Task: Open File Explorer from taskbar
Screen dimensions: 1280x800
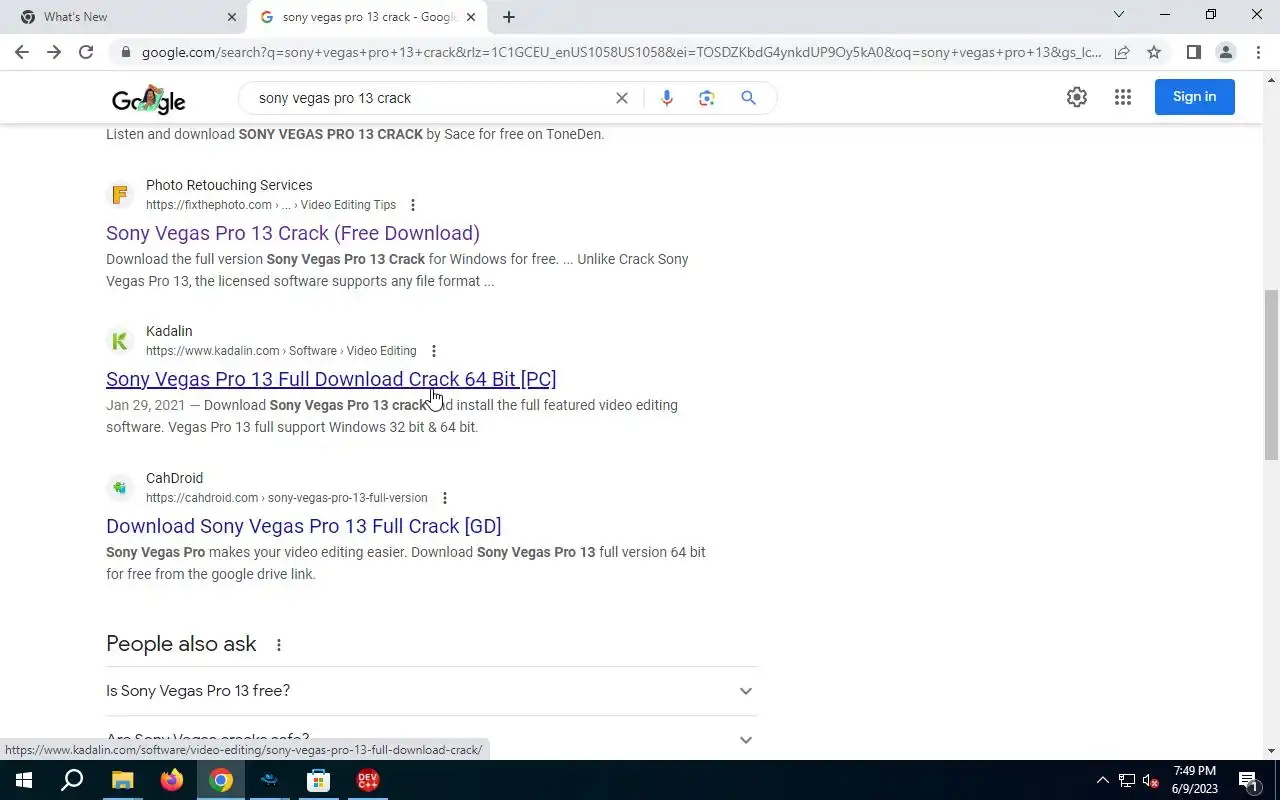Action: (122, 780)
